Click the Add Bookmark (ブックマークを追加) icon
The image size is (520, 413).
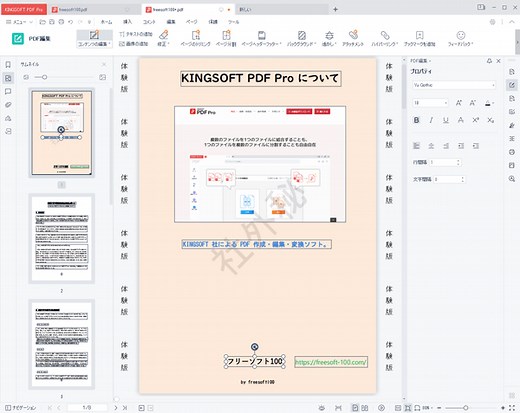(x=419, y=35)
